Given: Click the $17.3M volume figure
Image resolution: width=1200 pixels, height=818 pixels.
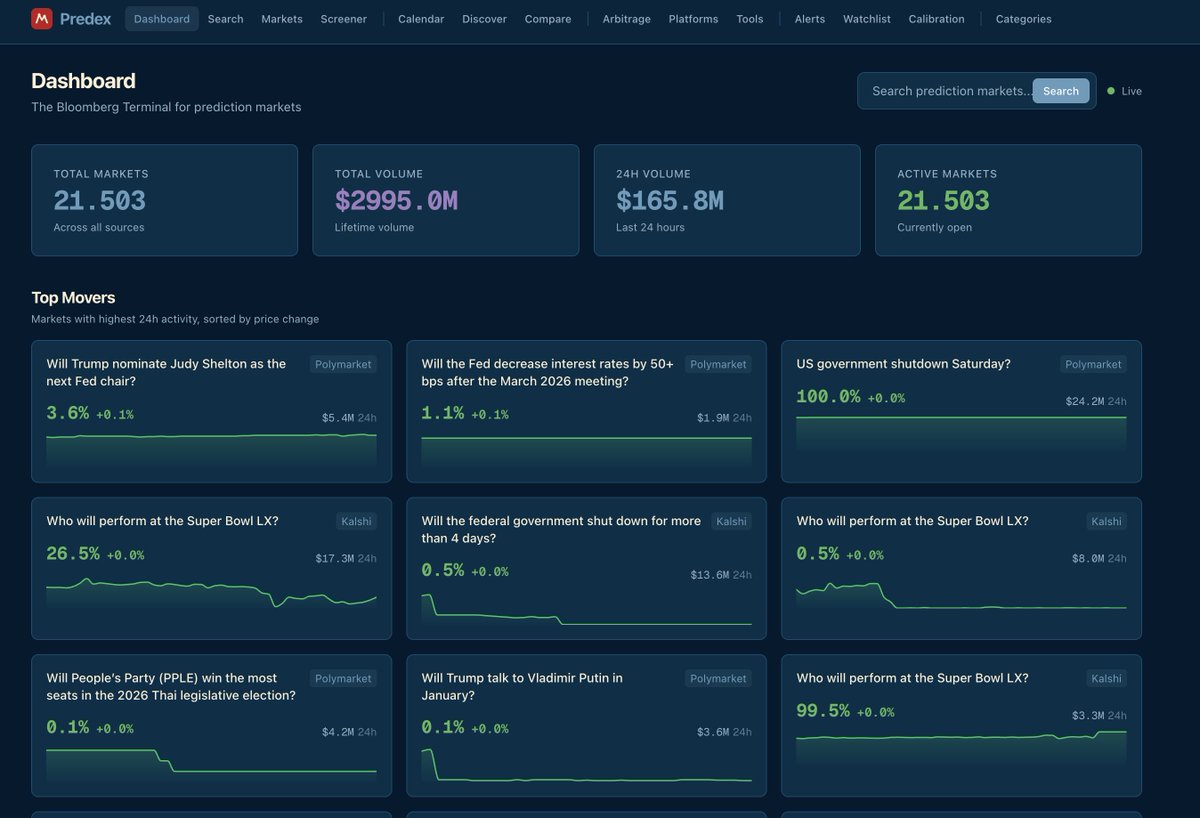Looking at the screenshot, I should click(x=334, y=559).
